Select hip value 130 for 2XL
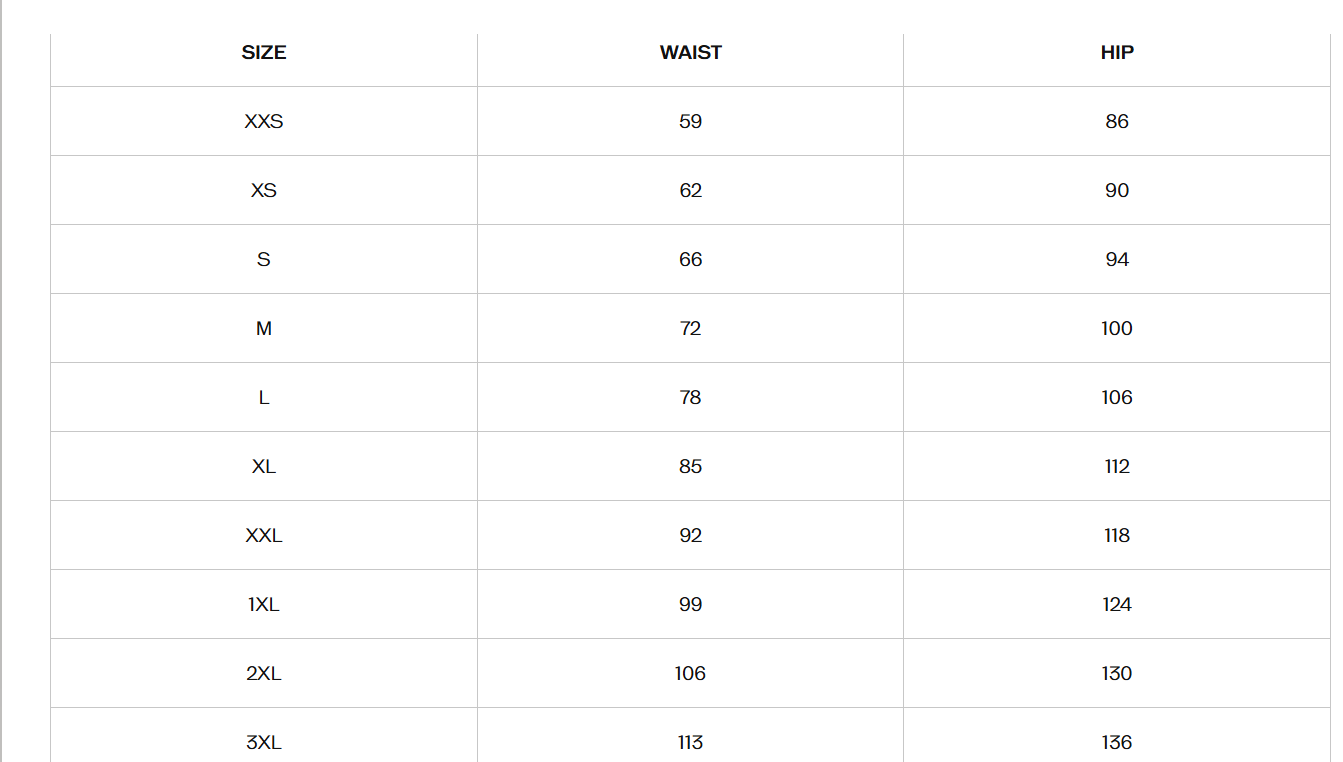 point(1117,674)
